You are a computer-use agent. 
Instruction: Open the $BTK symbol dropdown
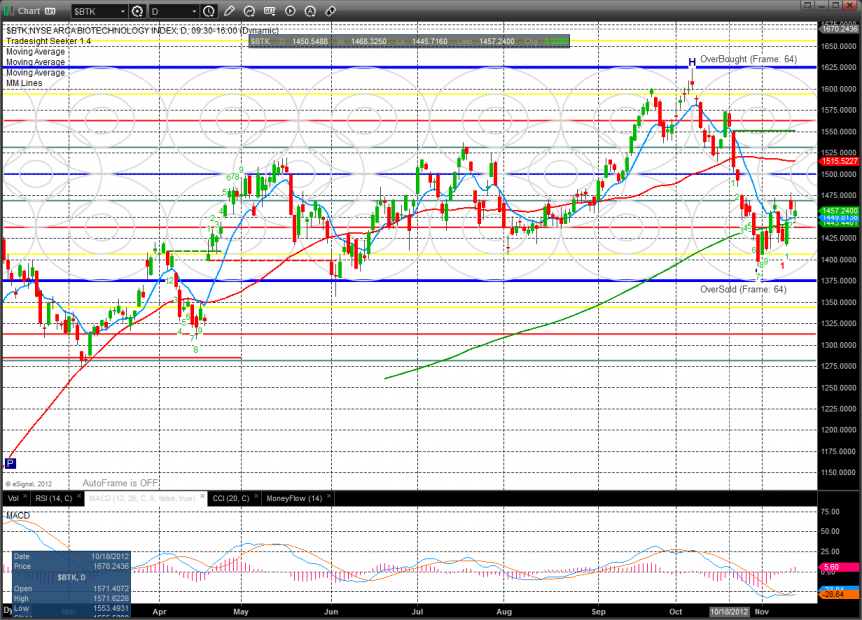point(121,11)
